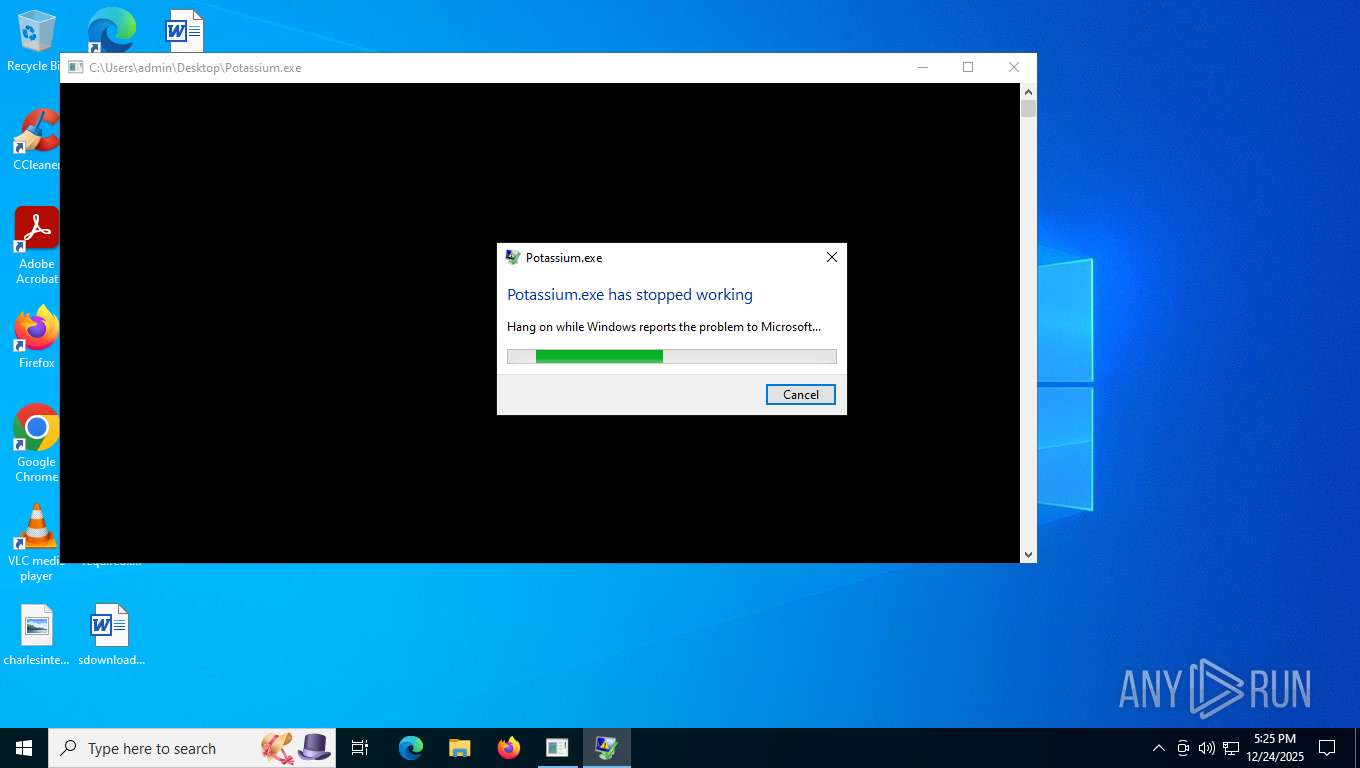Select the Potassium.exe taskbar button

click(x=606, y=748)
